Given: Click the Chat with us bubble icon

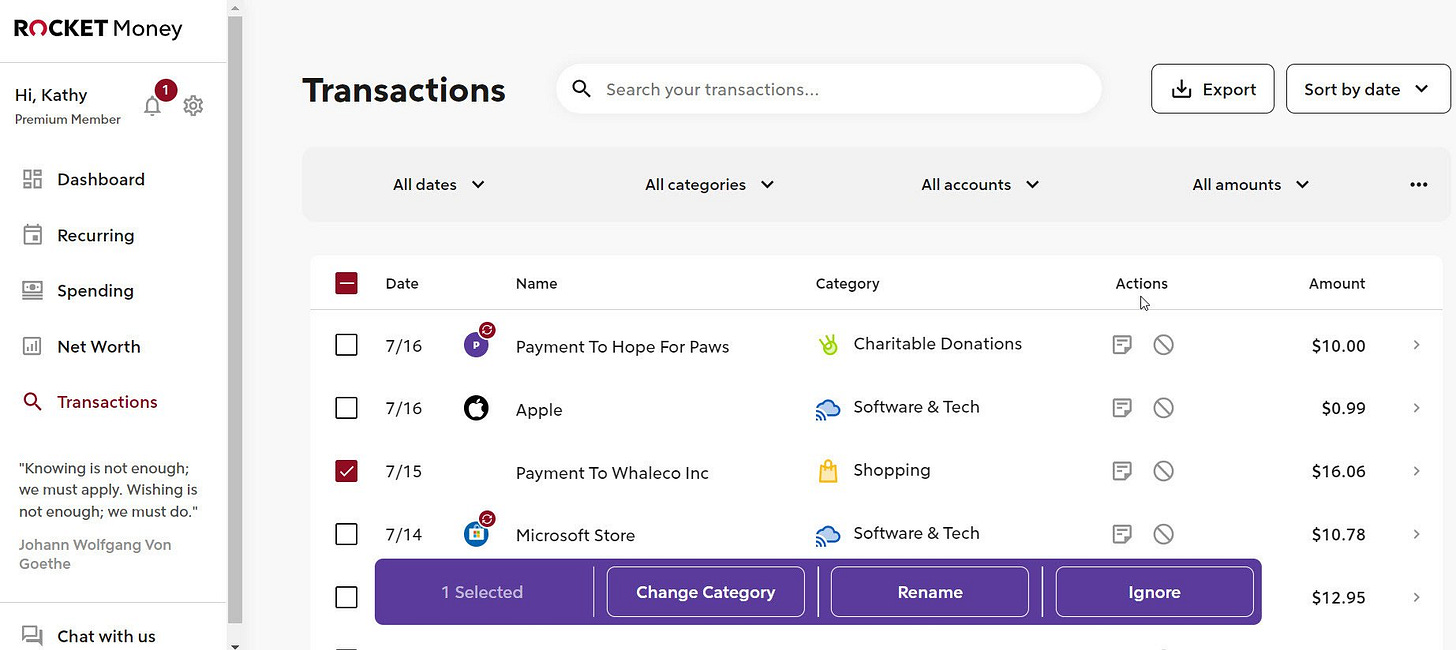Looking at the screenshot, I should click(x=32, y=636).
